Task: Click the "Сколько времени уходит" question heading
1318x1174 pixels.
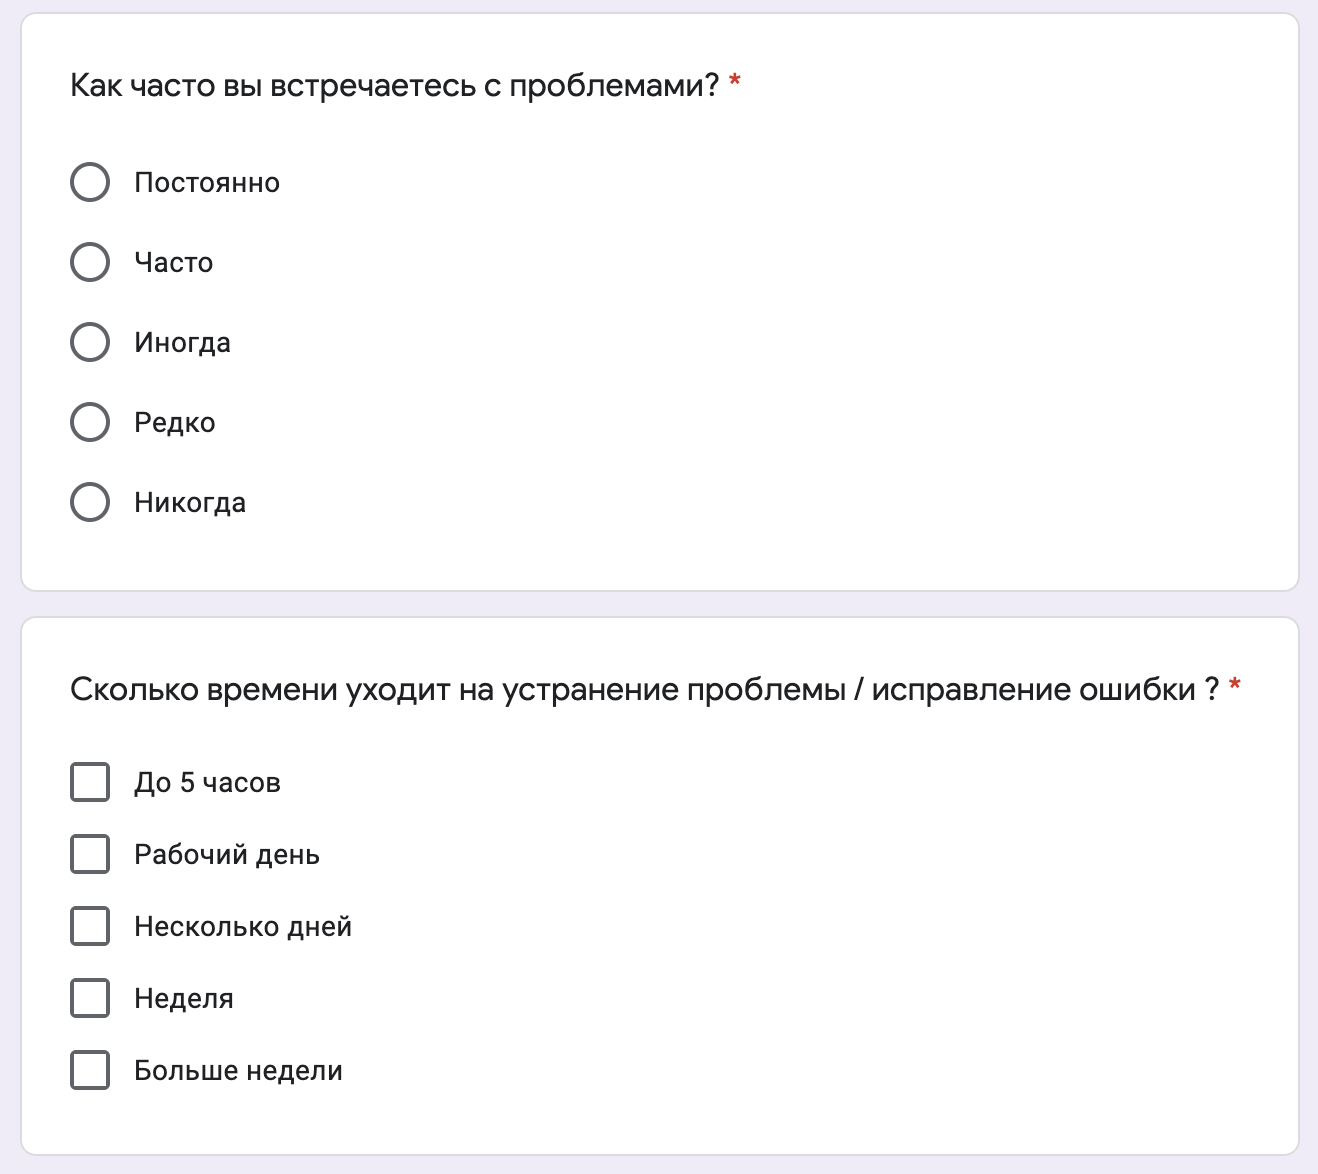Action: coord(645,690)
